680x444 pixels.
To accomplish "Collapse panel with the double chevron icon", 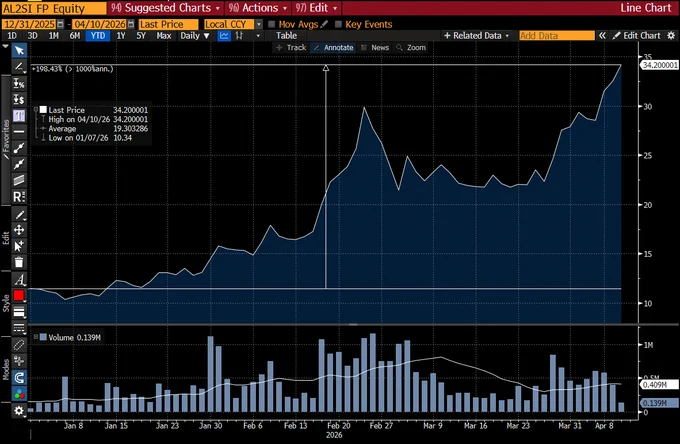I will pyautogui.click(x=602, y=36).
